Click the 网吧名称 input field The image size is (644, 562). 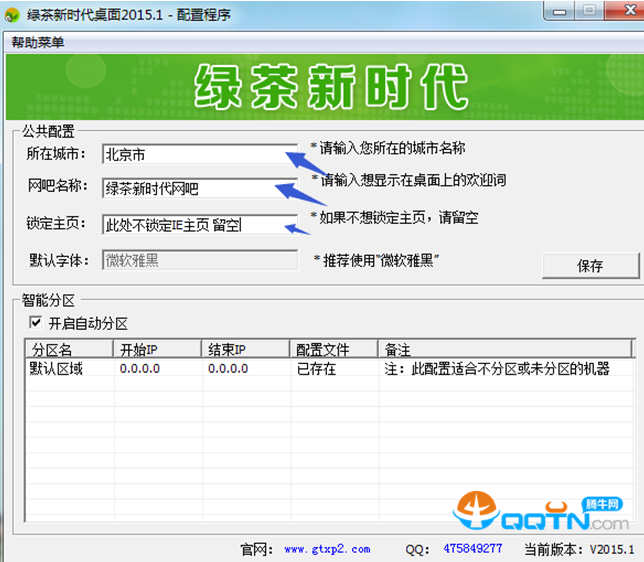pos(200,188)
